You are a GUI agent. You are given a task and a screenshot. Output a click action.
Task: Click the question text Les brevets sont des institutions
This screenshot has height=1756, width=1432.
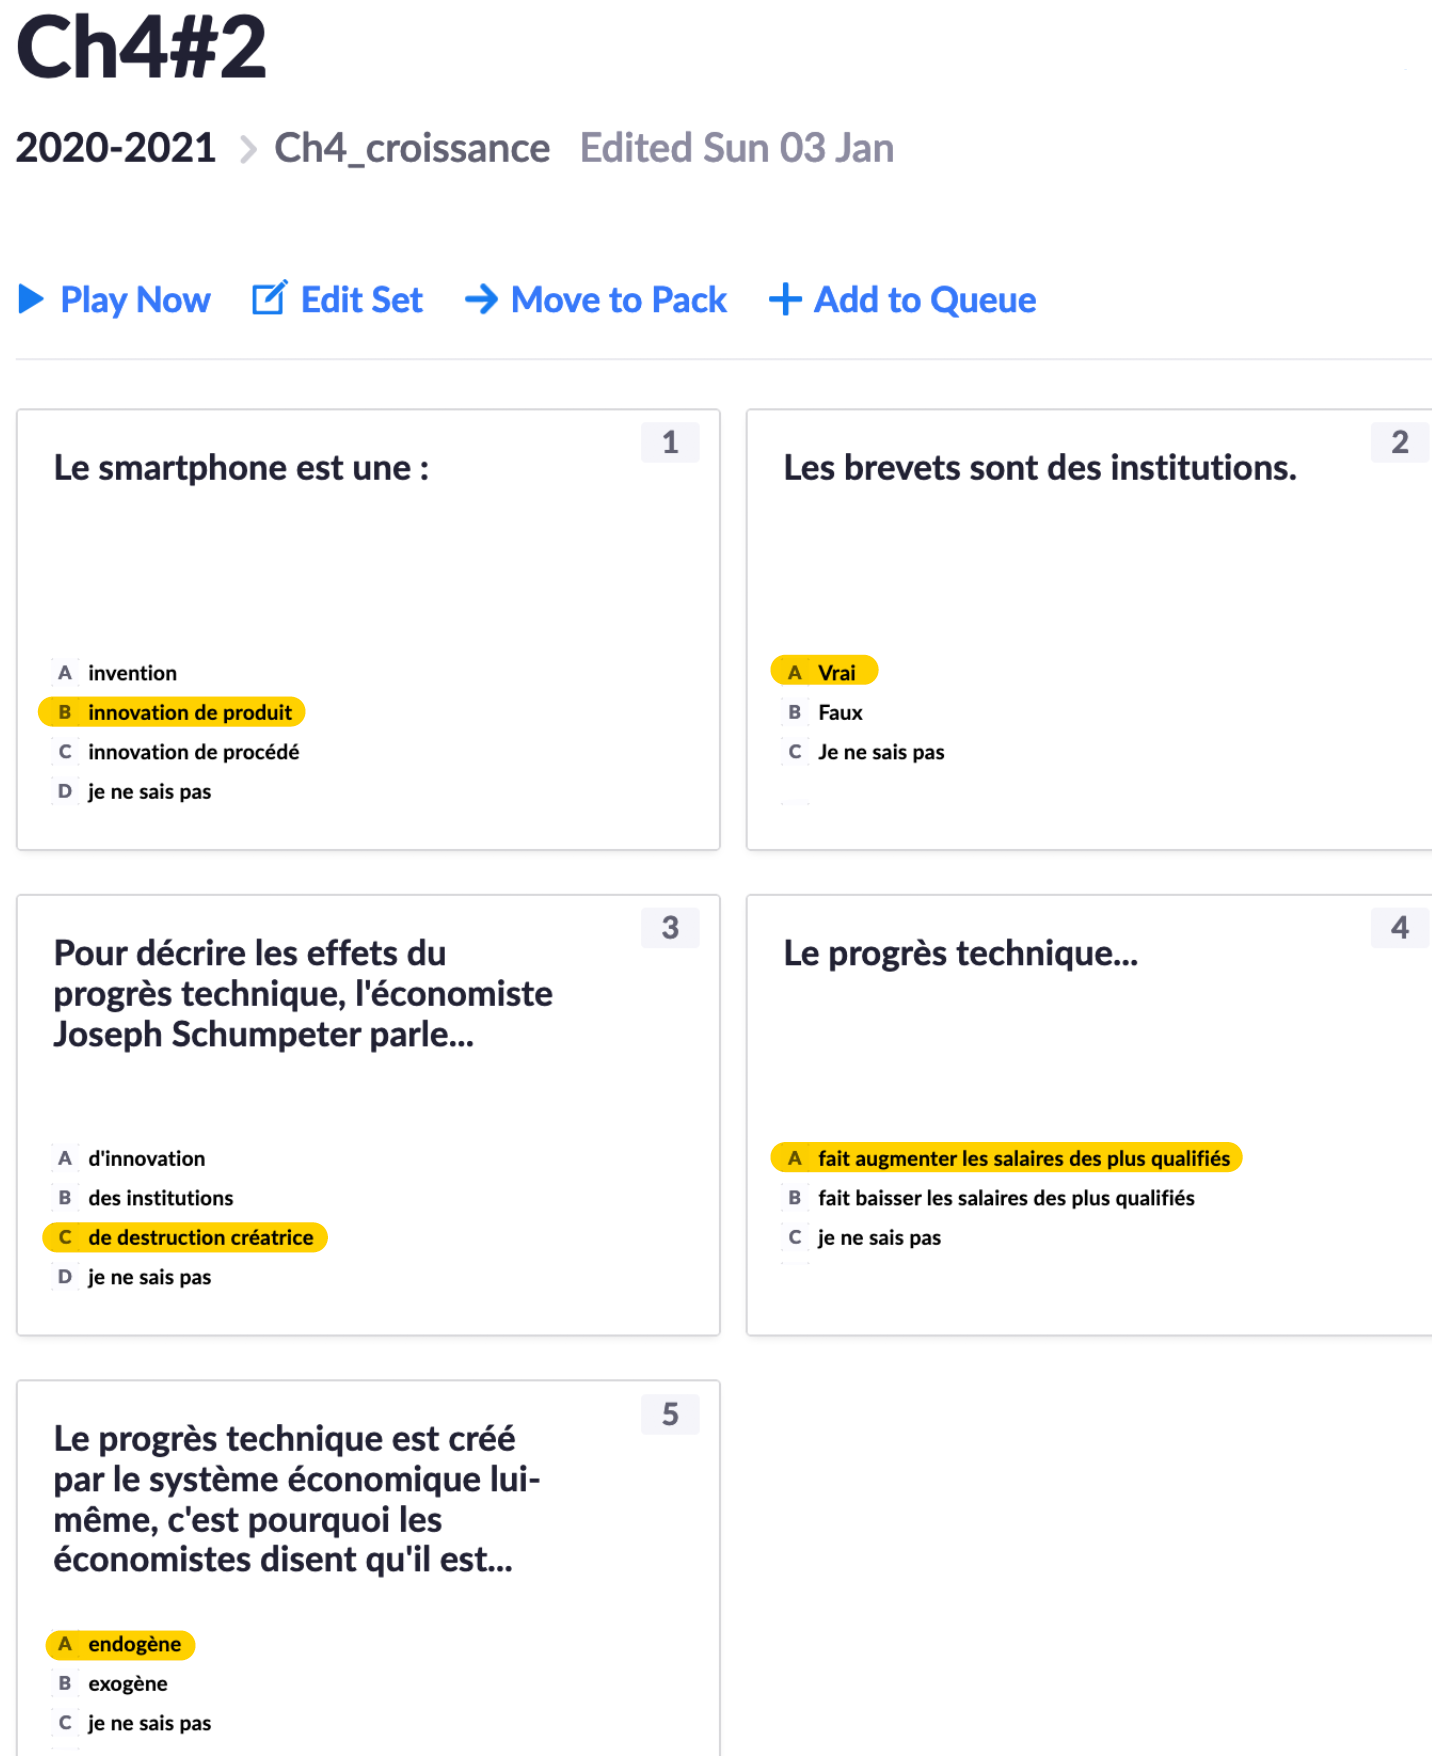coord(1039,468)
